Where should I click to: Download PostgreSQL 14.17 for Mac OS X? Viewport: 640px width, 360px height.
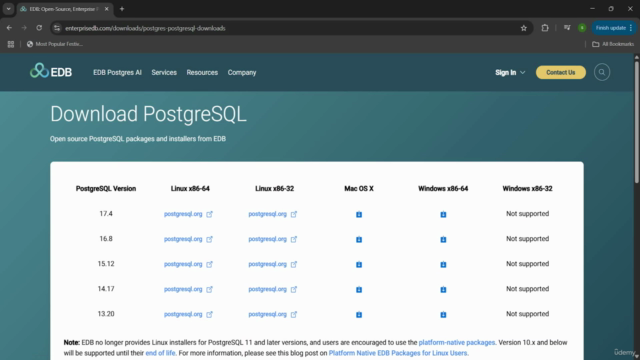tap(359, 289)
